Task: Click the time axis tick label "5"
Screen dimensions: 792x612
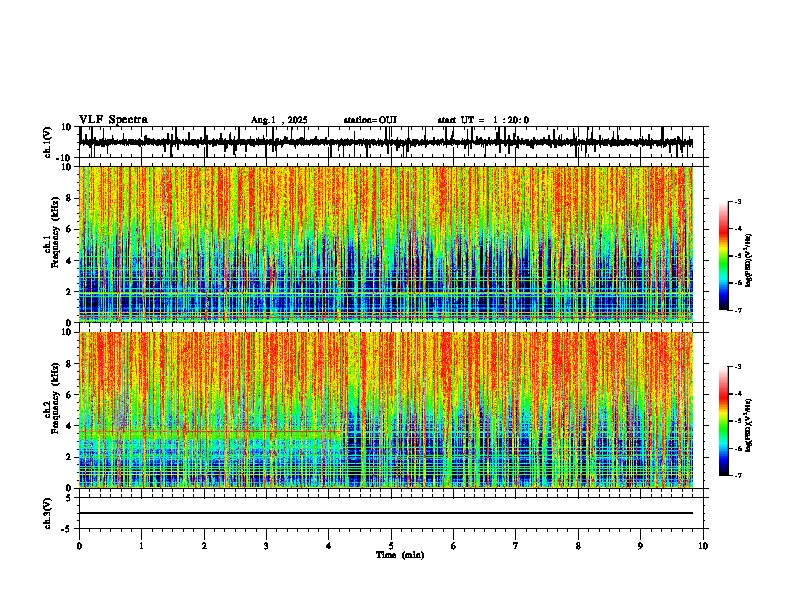Action: pos(391,546)
